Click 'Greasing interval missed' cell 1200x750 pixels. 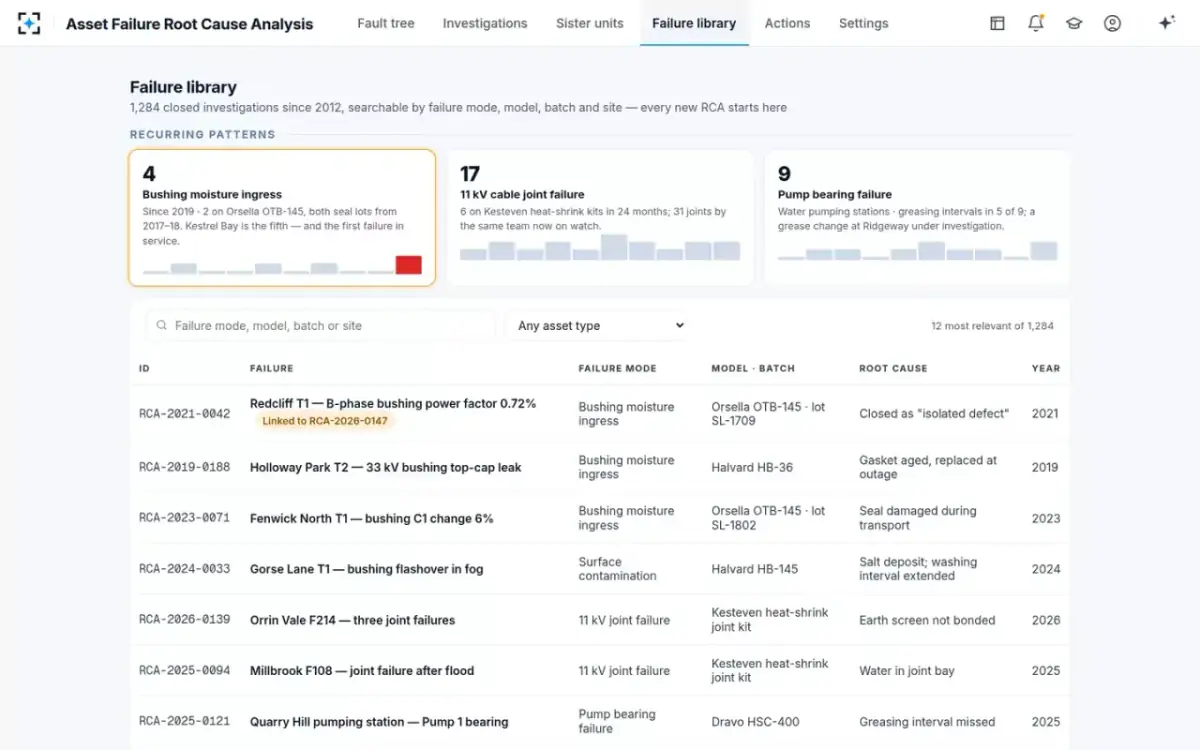(x=927, y=722)
